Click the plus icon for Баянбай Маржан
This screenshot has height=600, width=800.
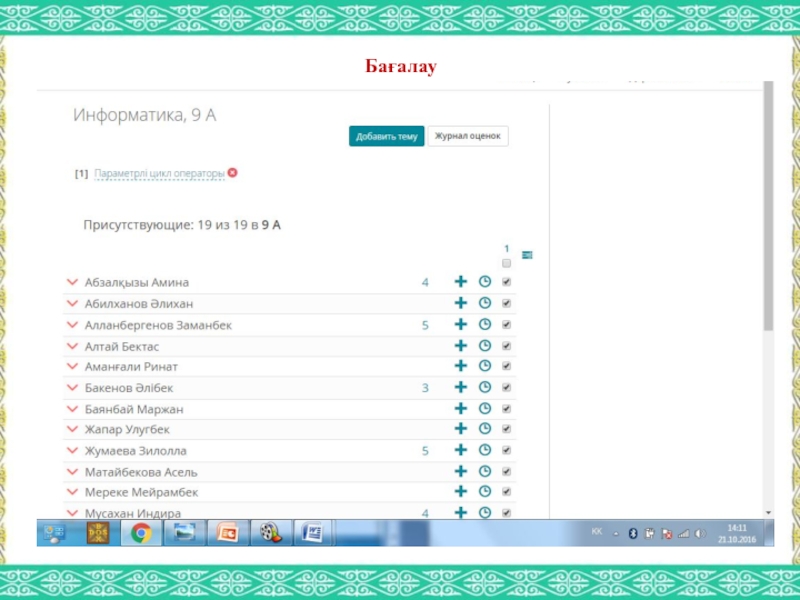point(461,409)
